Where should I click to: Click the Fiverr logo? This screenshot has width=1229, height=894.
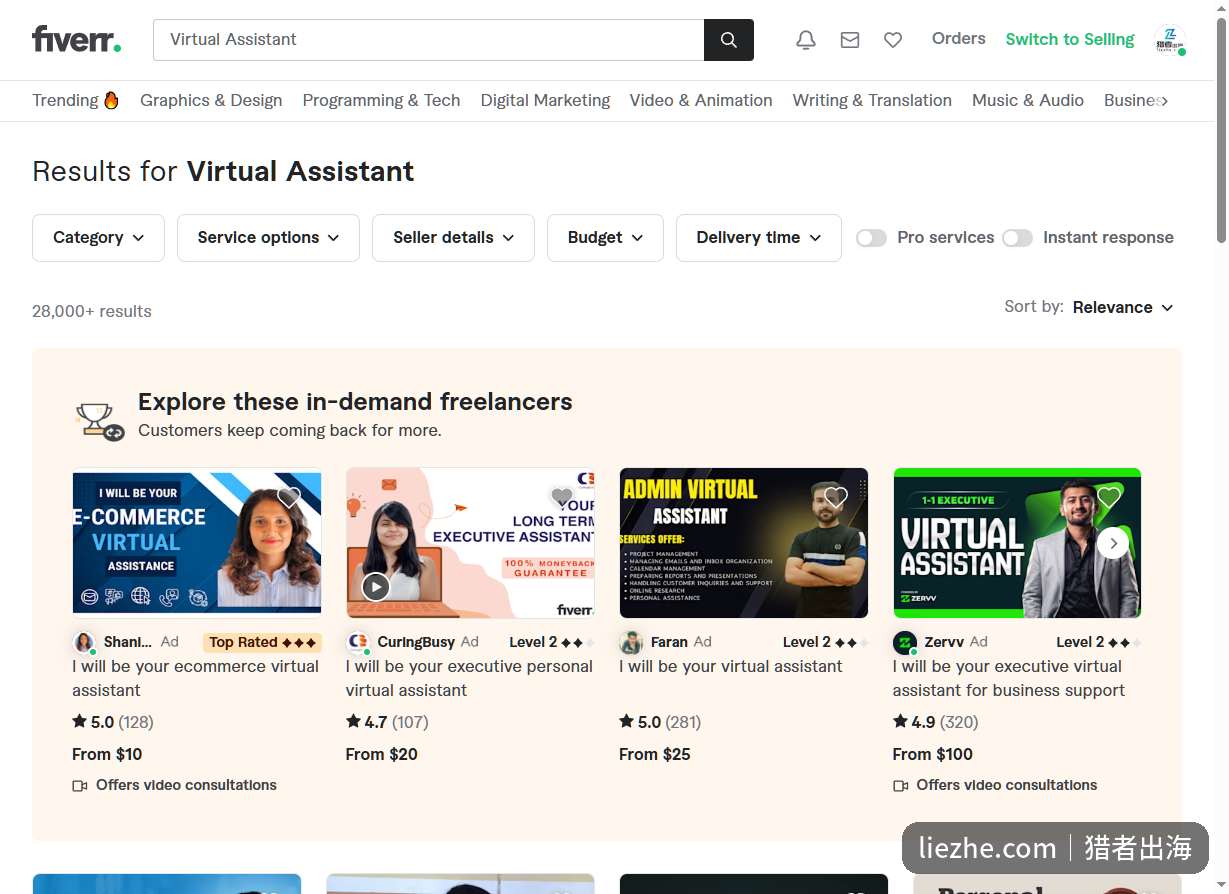[77, 40]
